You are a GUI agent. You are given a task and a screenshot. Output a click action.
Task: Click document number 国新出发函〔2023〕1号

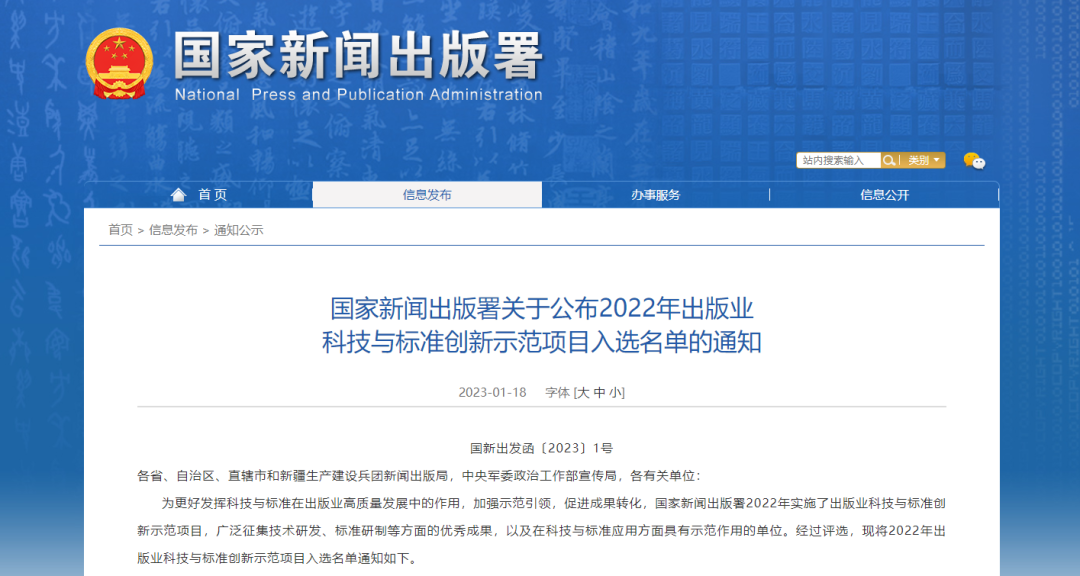[x=541, y=449]
